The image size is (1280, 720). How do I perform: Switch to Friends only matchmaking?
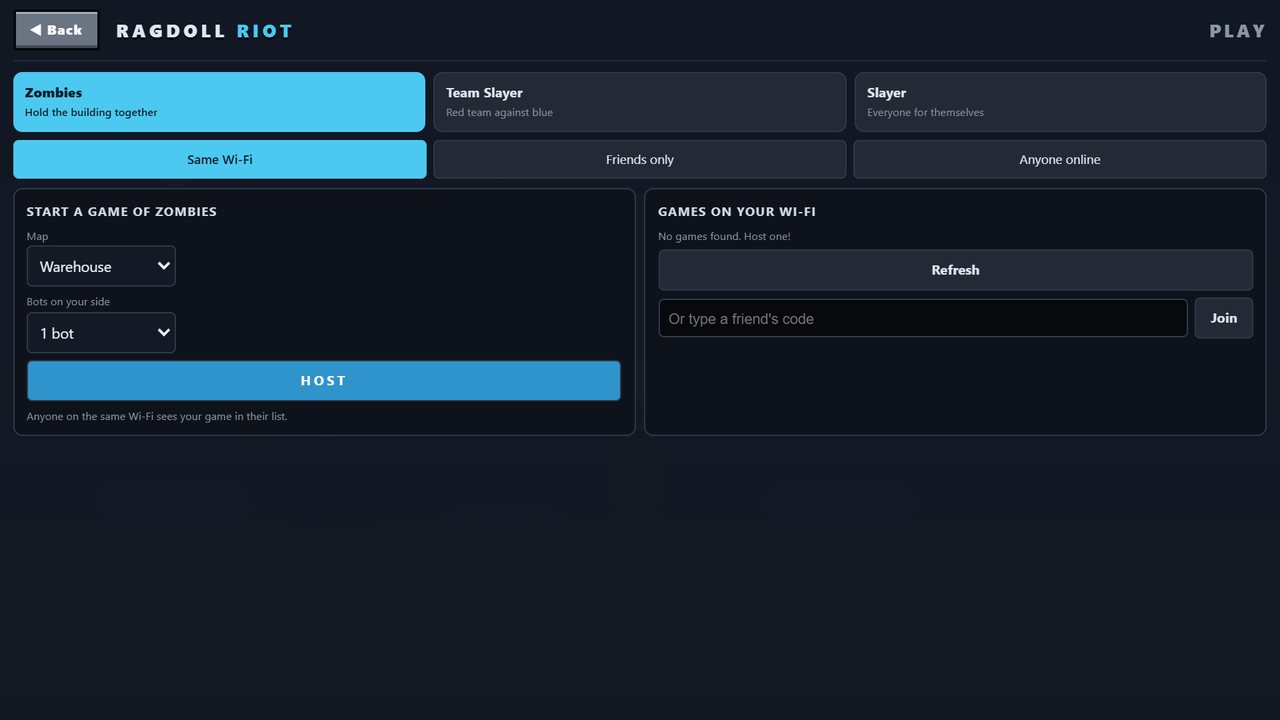(x=640, y=159)
